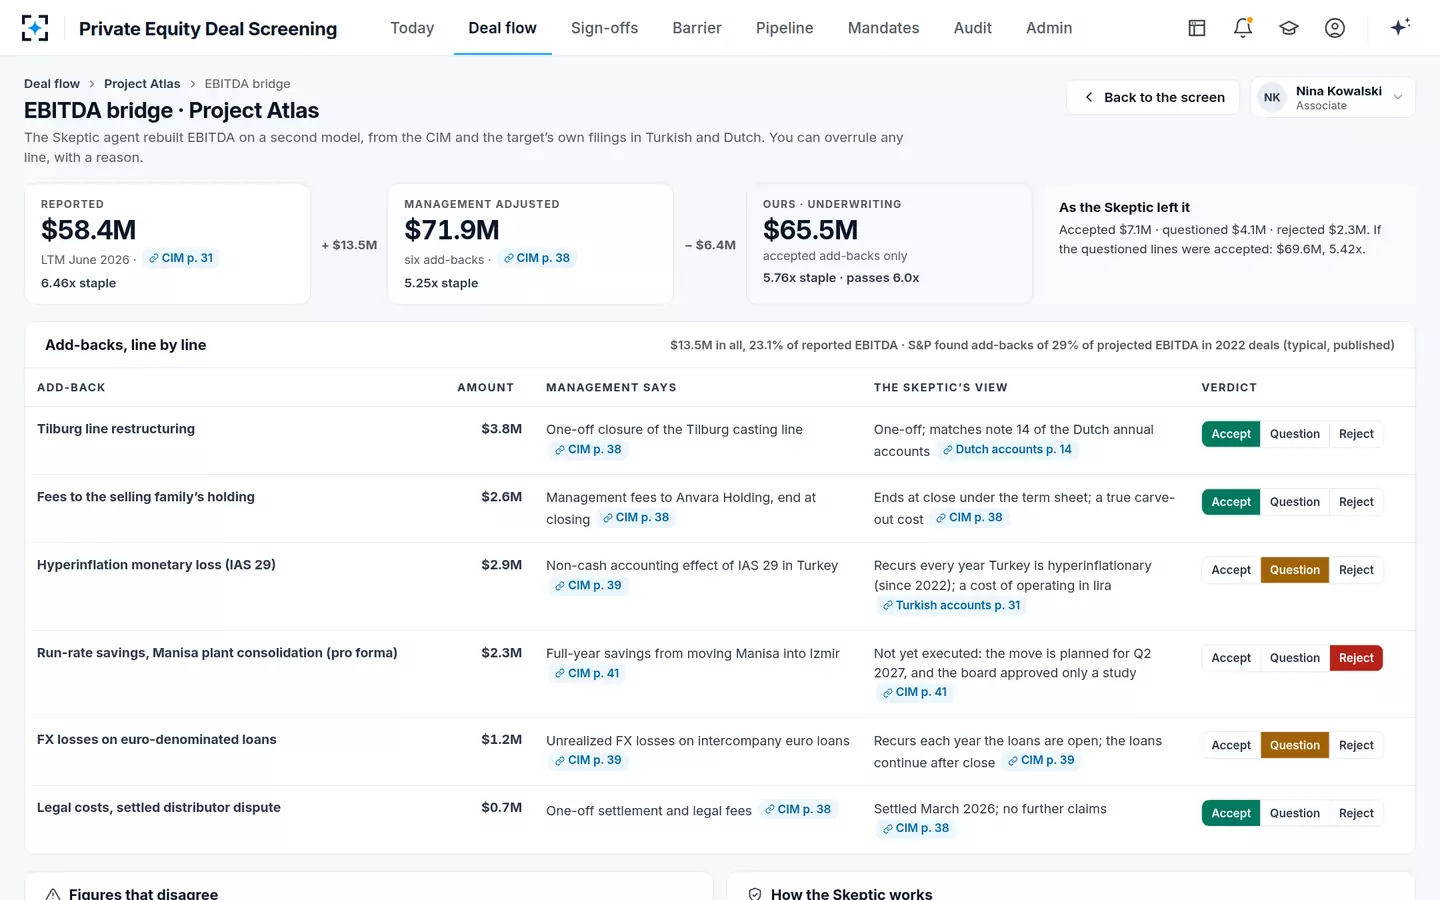Expand the Nina Kowalski user menu
Screen dimensions: 1440x900
point(1333,97)
